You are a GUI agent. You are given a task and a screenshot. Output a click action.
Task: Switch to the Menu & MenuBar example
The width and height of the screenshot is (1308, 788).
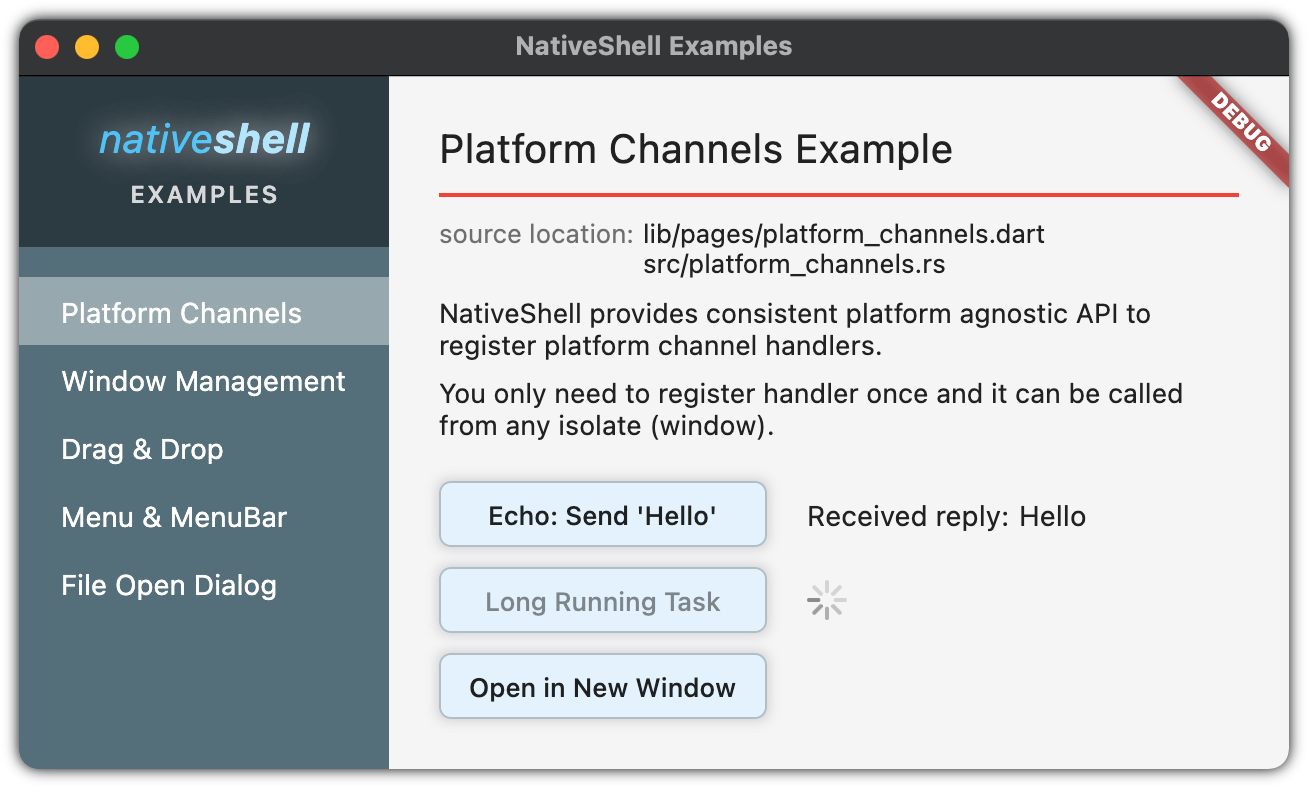[x=174, y=517]
